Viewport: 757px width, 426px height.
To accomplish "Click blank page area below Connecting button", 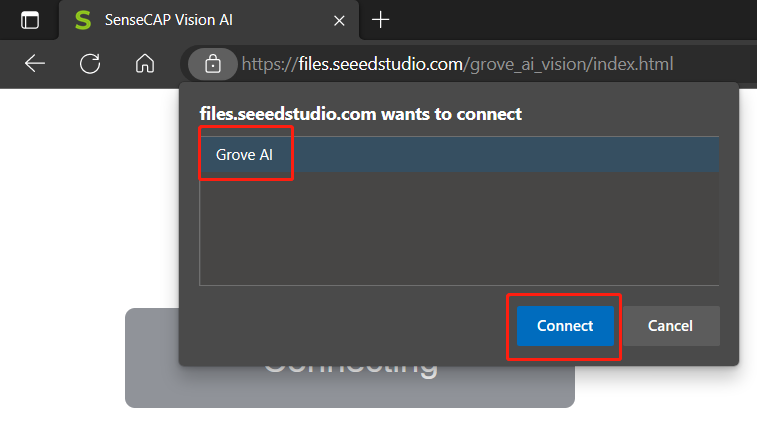I will coord(350,417).
